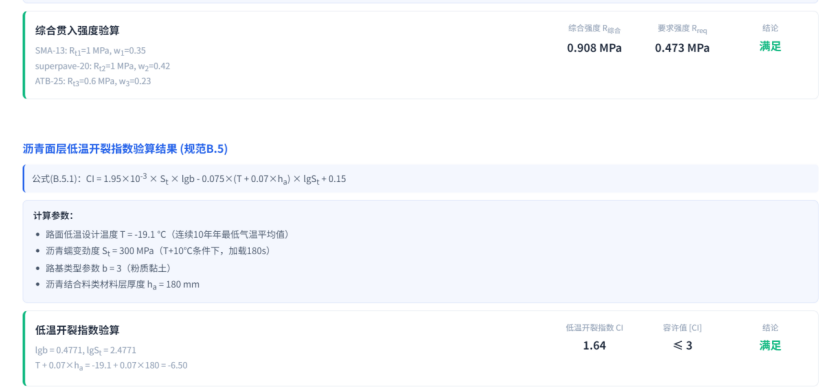Screen dimensions: 829x388
Task: Click the SMA-13 parameters line
Action: 90,51
